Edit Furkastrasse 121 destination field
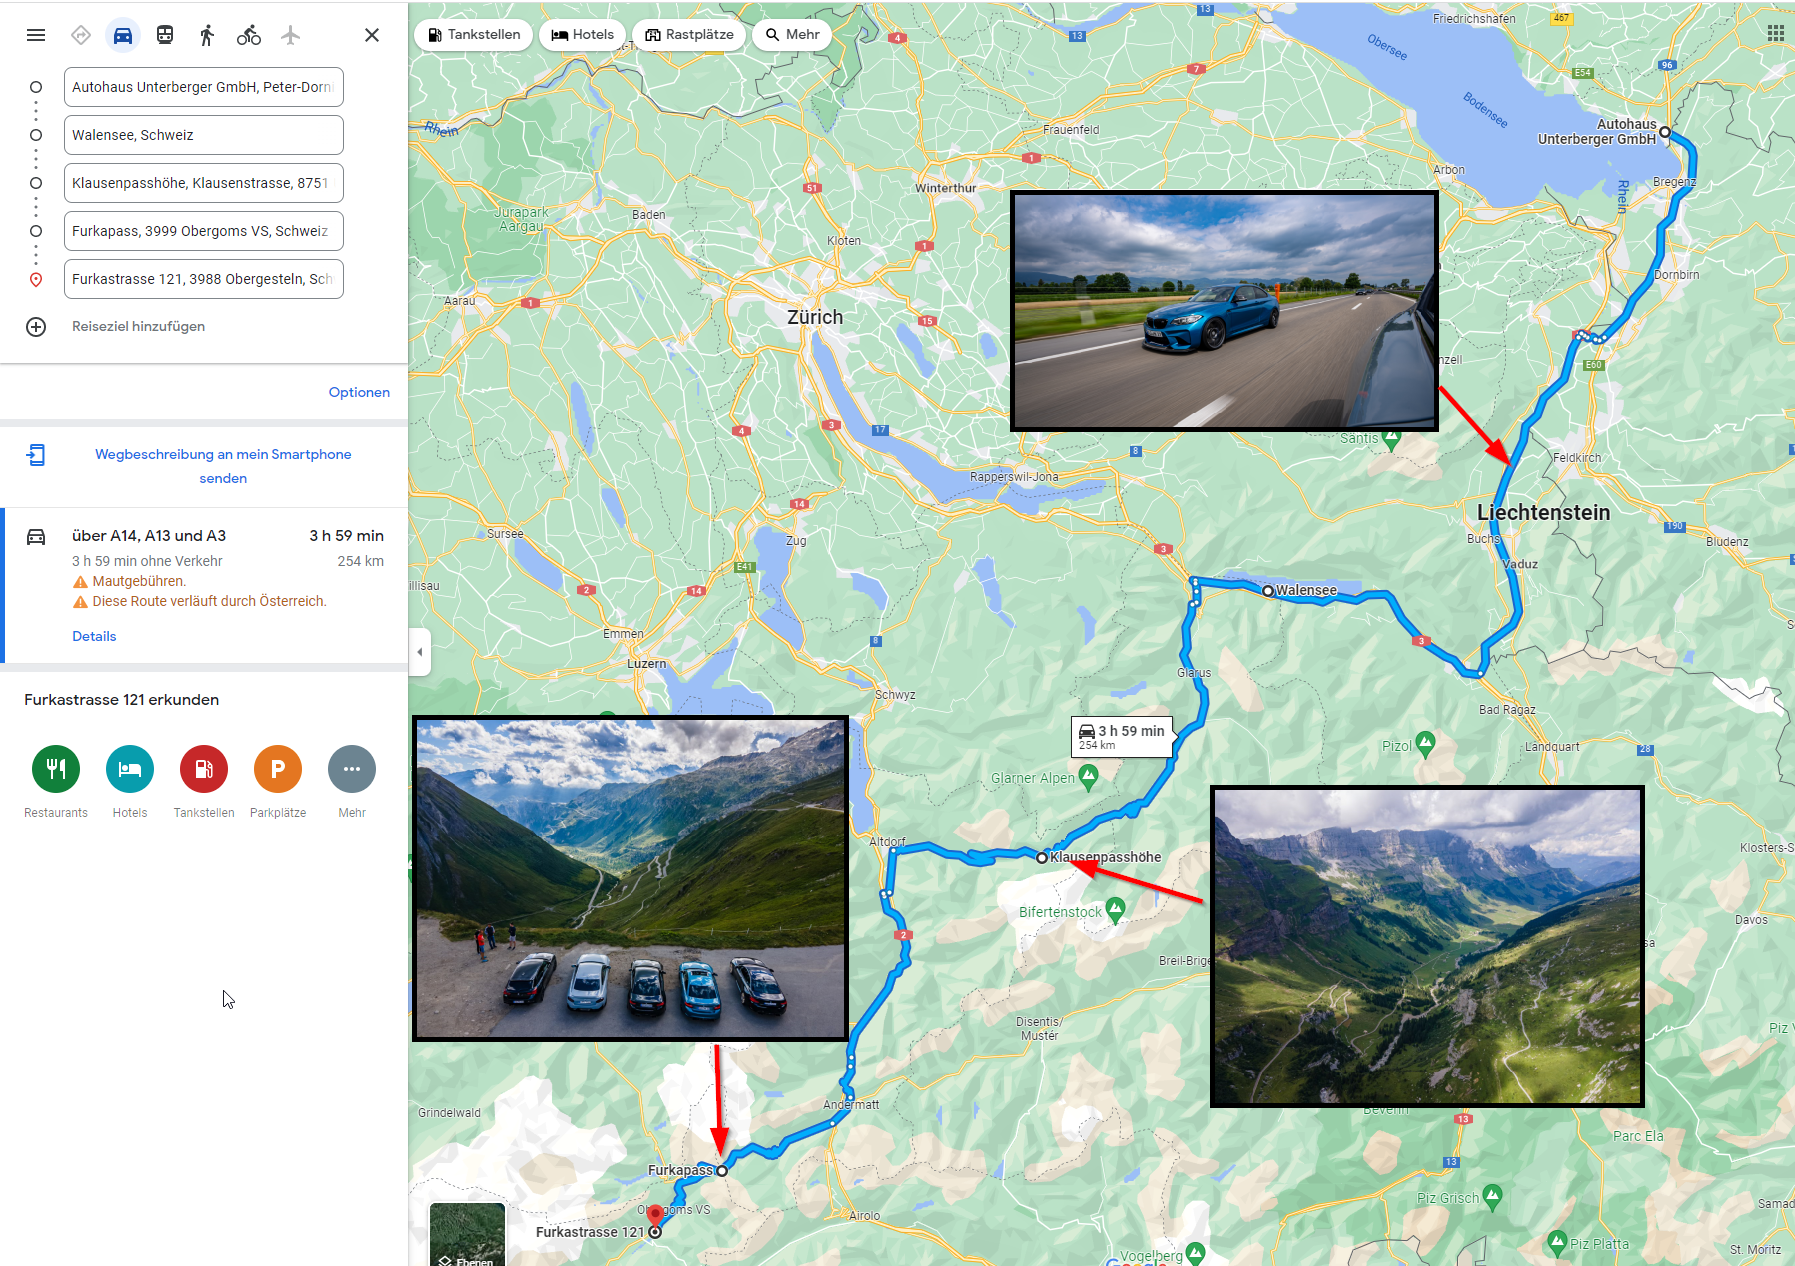Viewport: 1795px width, 1266px height. point(204,279)
